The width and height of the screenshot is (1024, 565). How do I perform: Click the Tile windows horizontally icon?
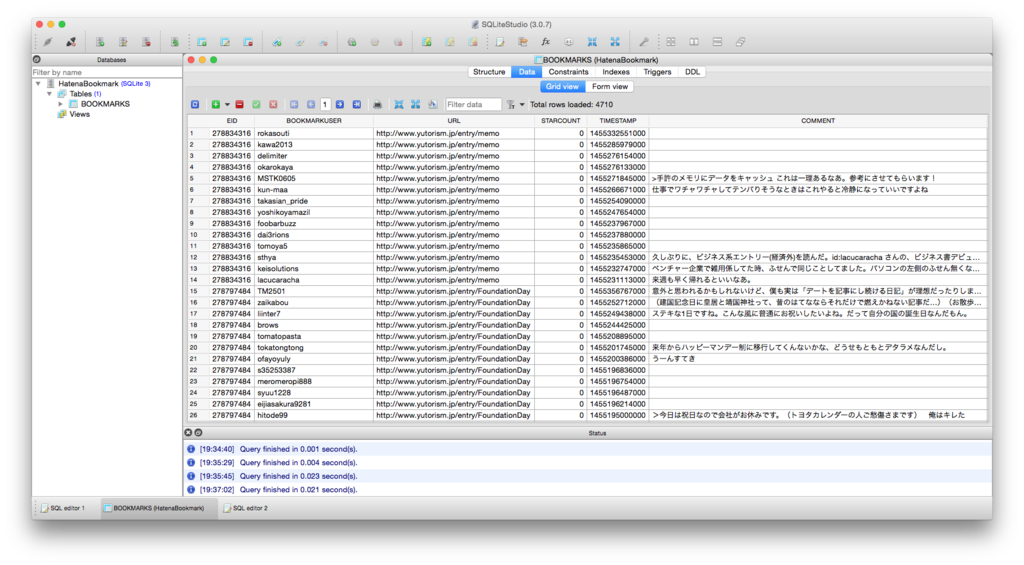[694, 42]
